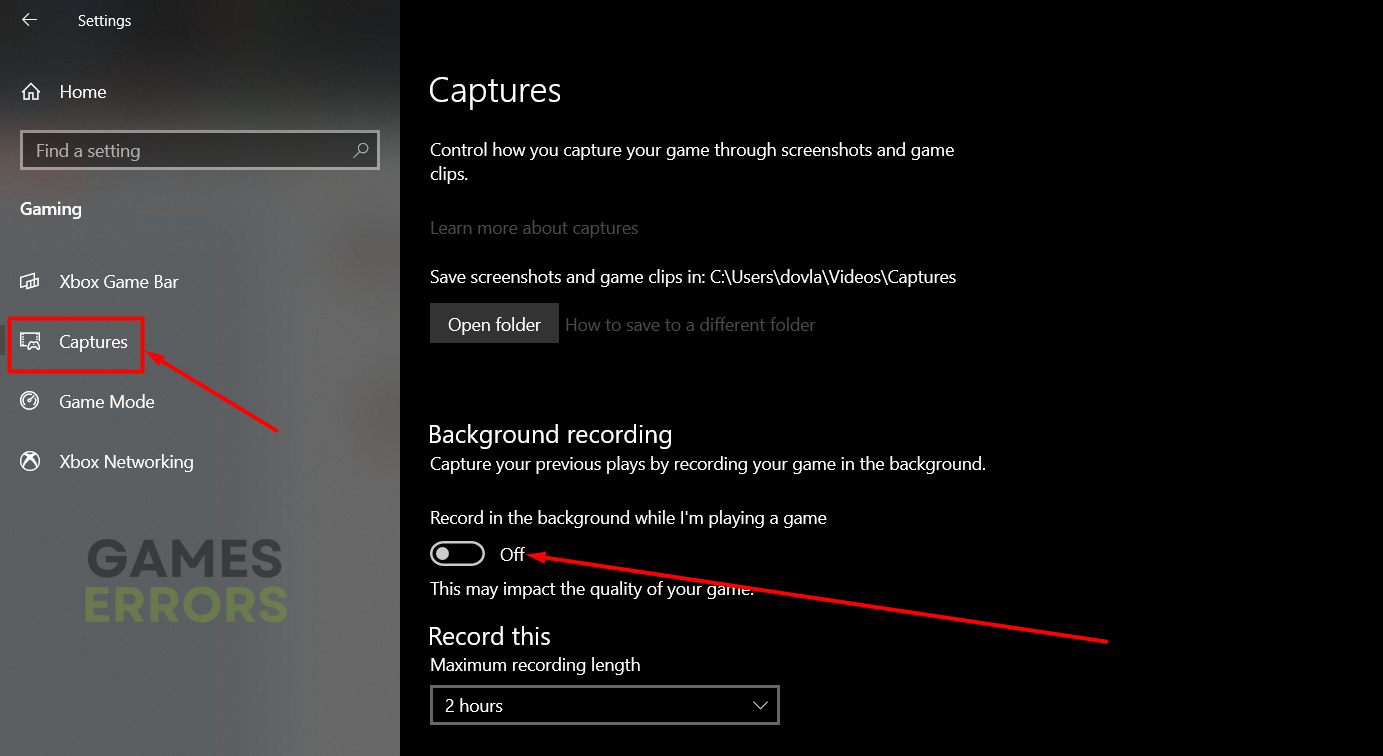Select the Xbox Game Bar text label
Viewport: 1383px width, 756px height.
(x=119, y=282)
